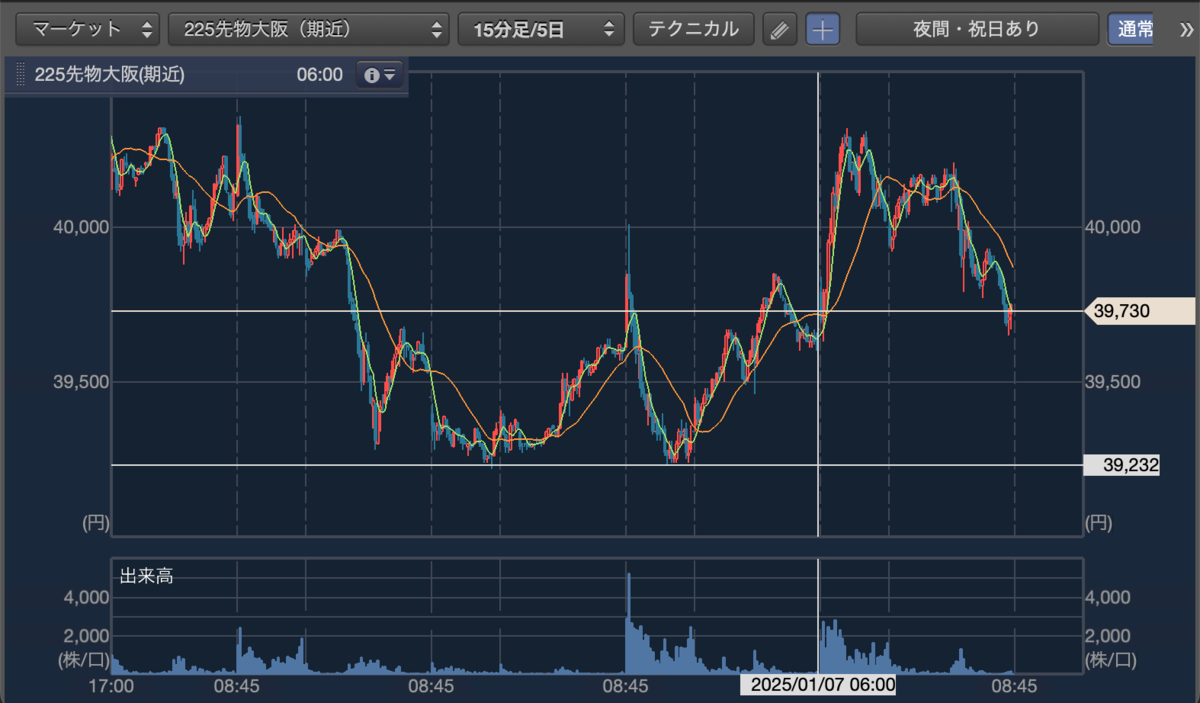Click the テクニカル button
1200x703 pixels.
(694, 29)
